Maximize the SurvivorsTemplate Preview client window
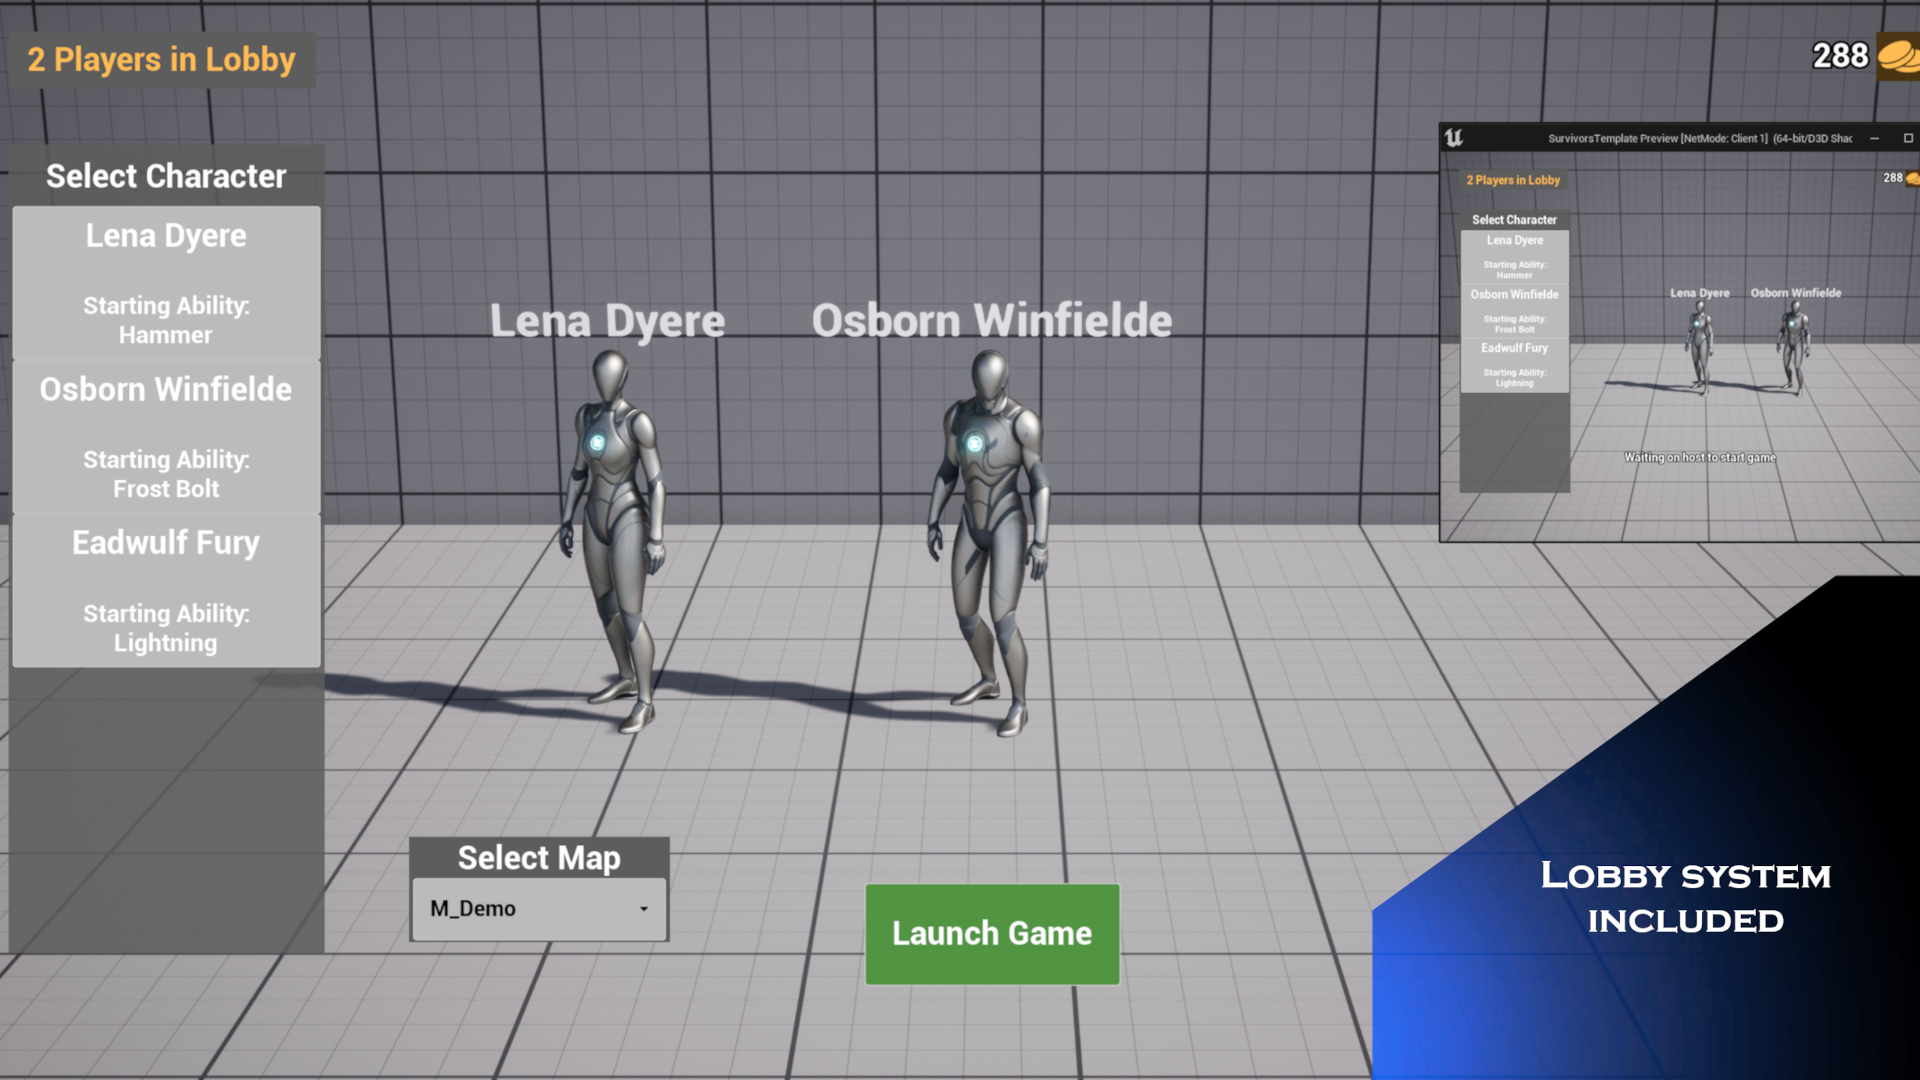This screenshot has width=1920, height=1080. tap(1908, 138)
